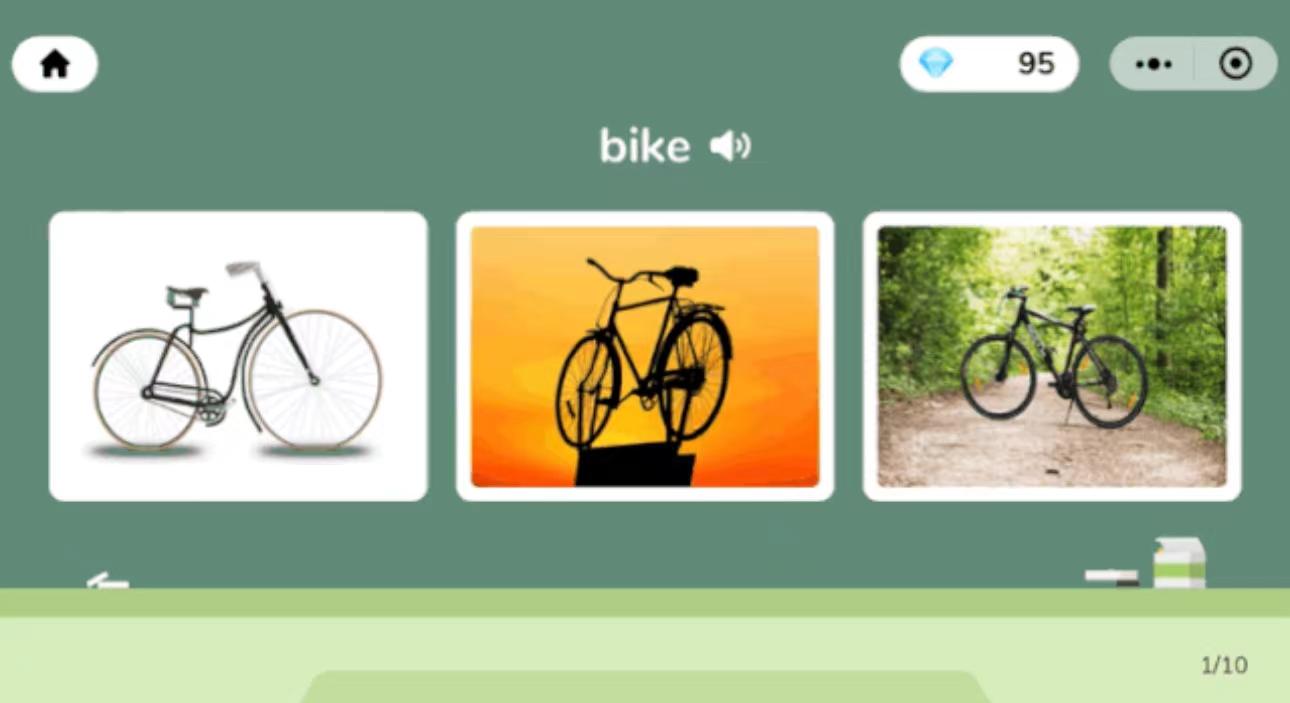Choose the bicycle silhouette at sunset
This screenshot has height=703, width=1290.
pyautogui.click(x=645, y=356)
